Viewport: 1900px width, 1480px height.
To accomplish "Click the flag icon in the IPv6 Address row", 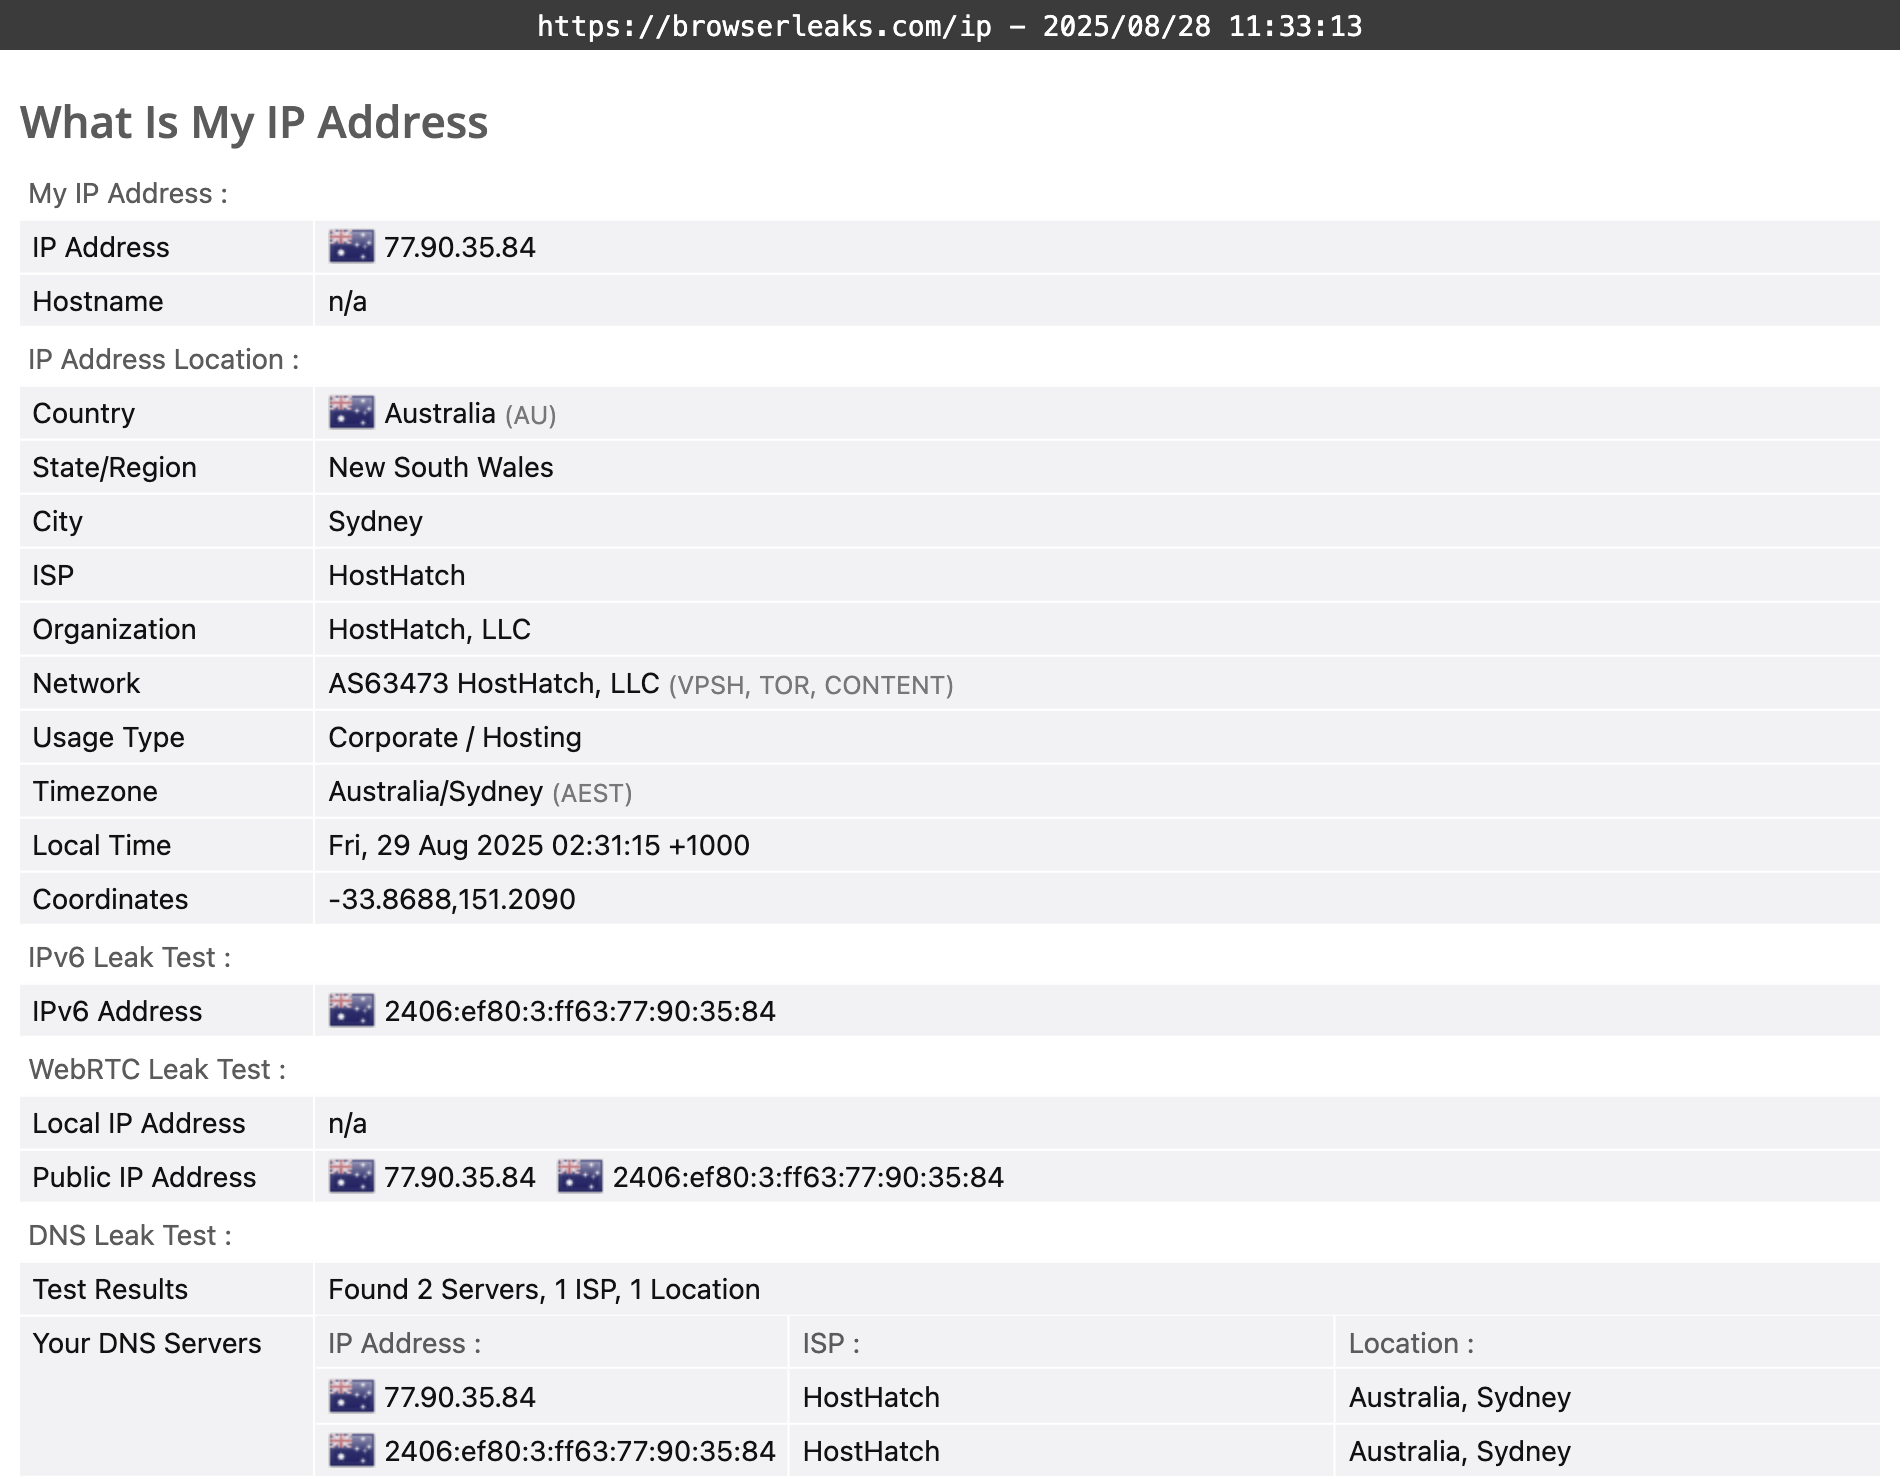I will [351, 1010].
